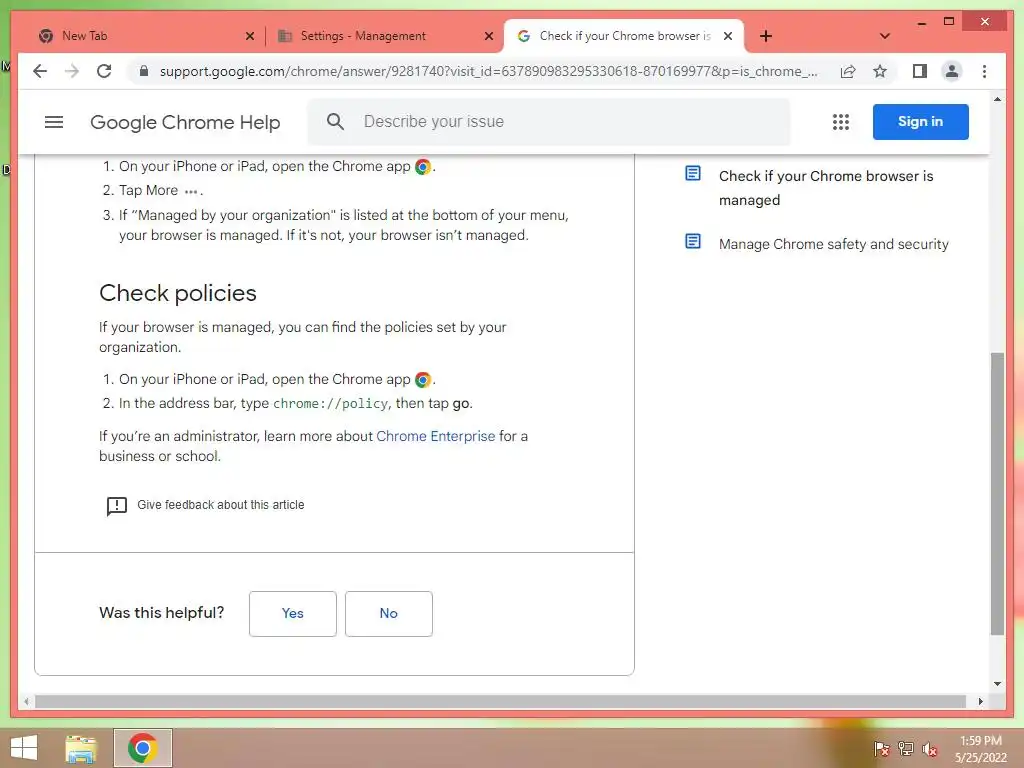Image resolution: width=1024 pixels, height=768 pixels.
Task: Click document icon beside Manage Chrome safety
Action: point(693,242)
